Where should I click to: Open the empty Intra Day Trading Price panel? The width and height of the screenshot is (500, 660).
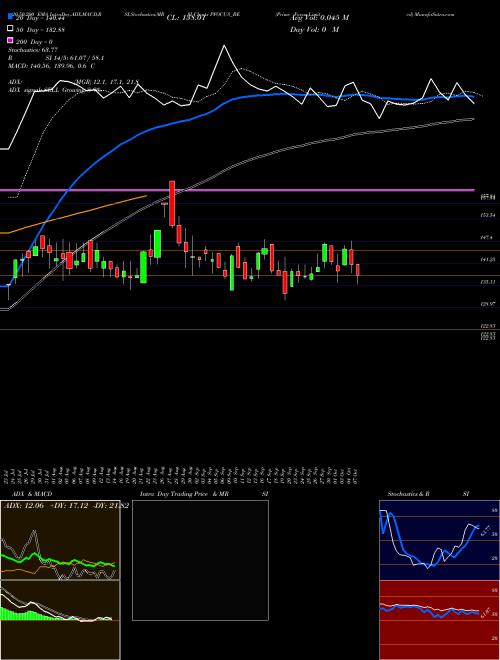point(200,560)
